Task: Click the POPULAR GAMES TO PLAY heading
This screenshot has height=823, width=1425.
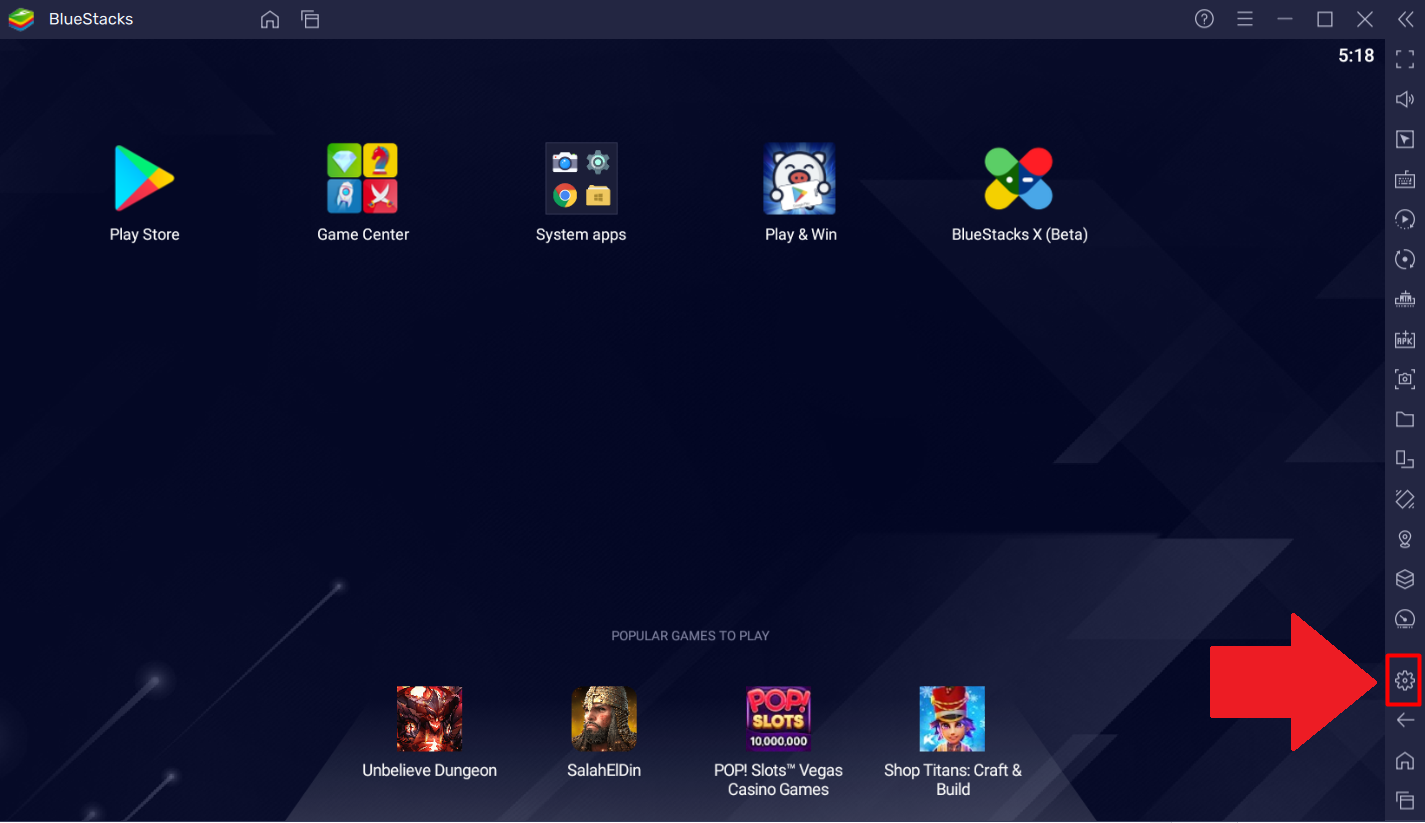Action: pyautogui.click(x=691, y=636)
